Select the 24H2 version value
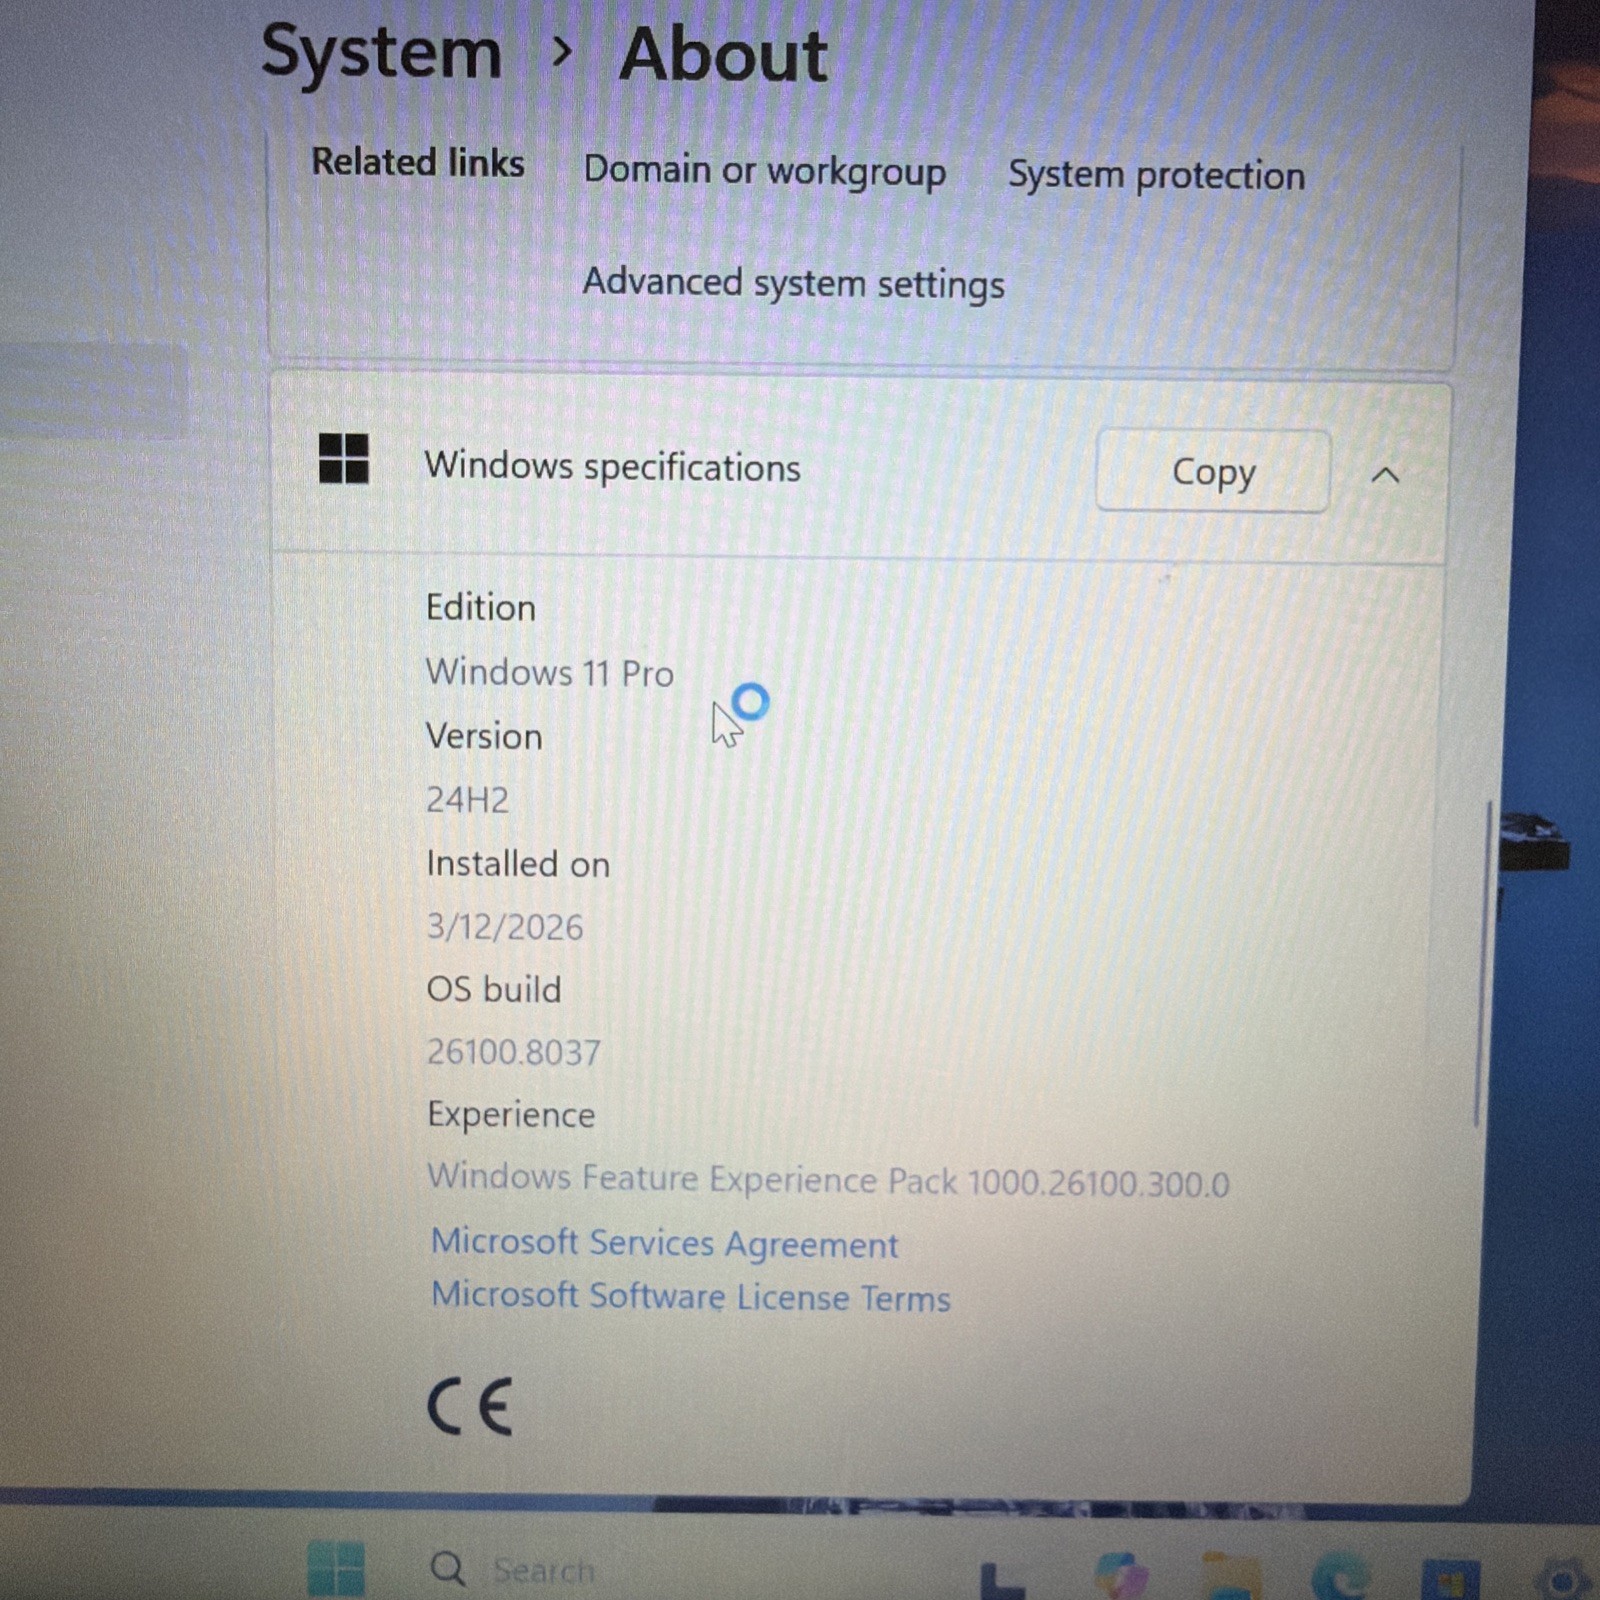Viewport: 1600px width, 1600px height. pos(467,800)
